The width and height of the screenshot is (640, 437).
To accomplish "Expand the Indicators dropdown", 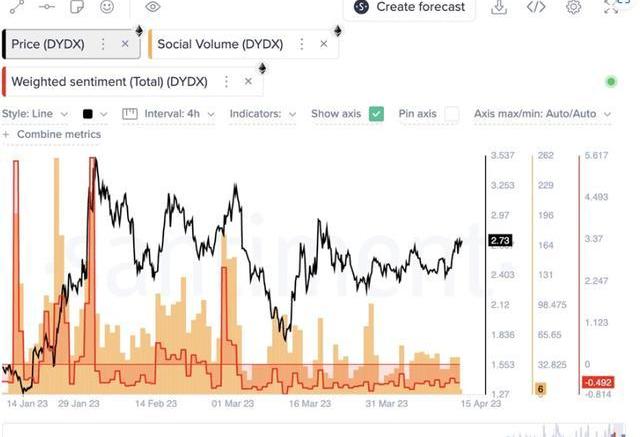I will tap(263, 114).
